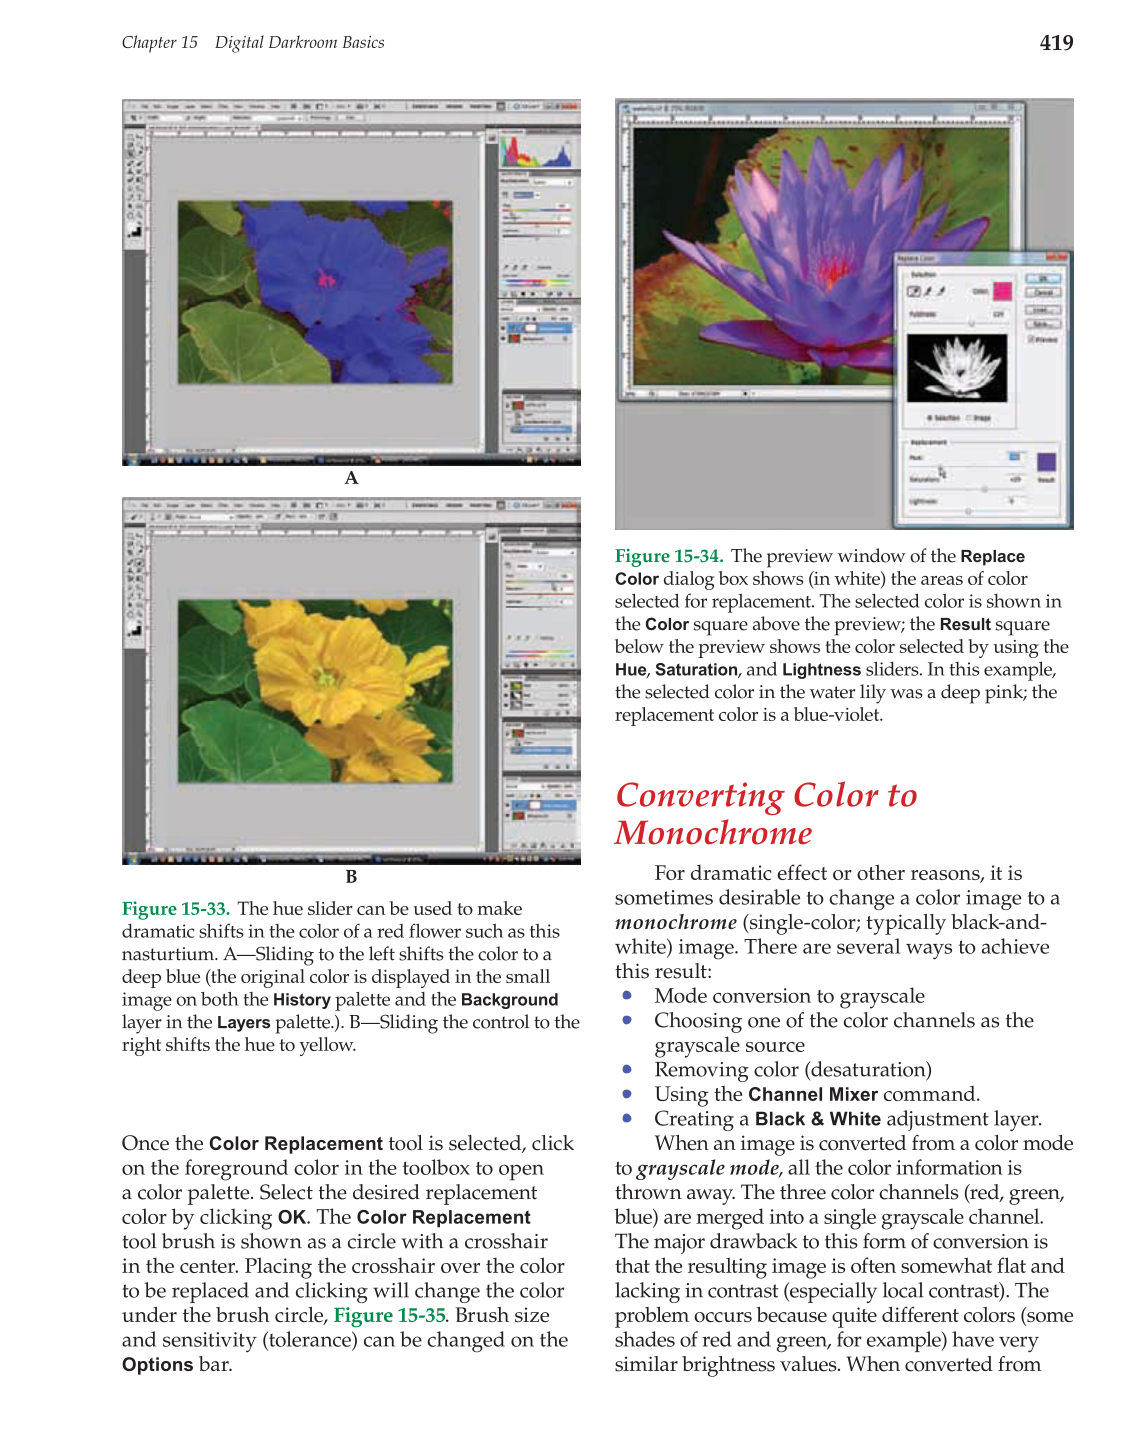
Task: Click the Cancel button in Replace Color dialog
Action: (x=1043, y=292)
